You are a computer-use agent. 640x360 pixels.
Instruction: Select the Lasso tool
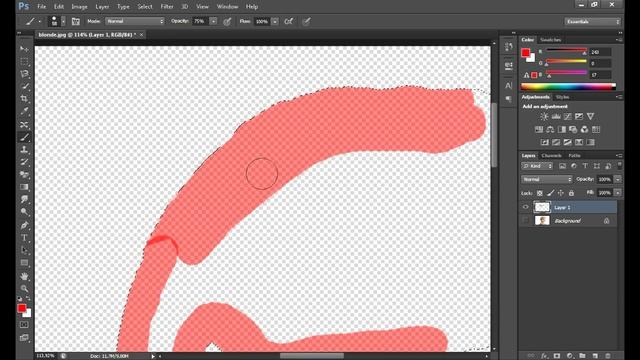pos(24,74)
